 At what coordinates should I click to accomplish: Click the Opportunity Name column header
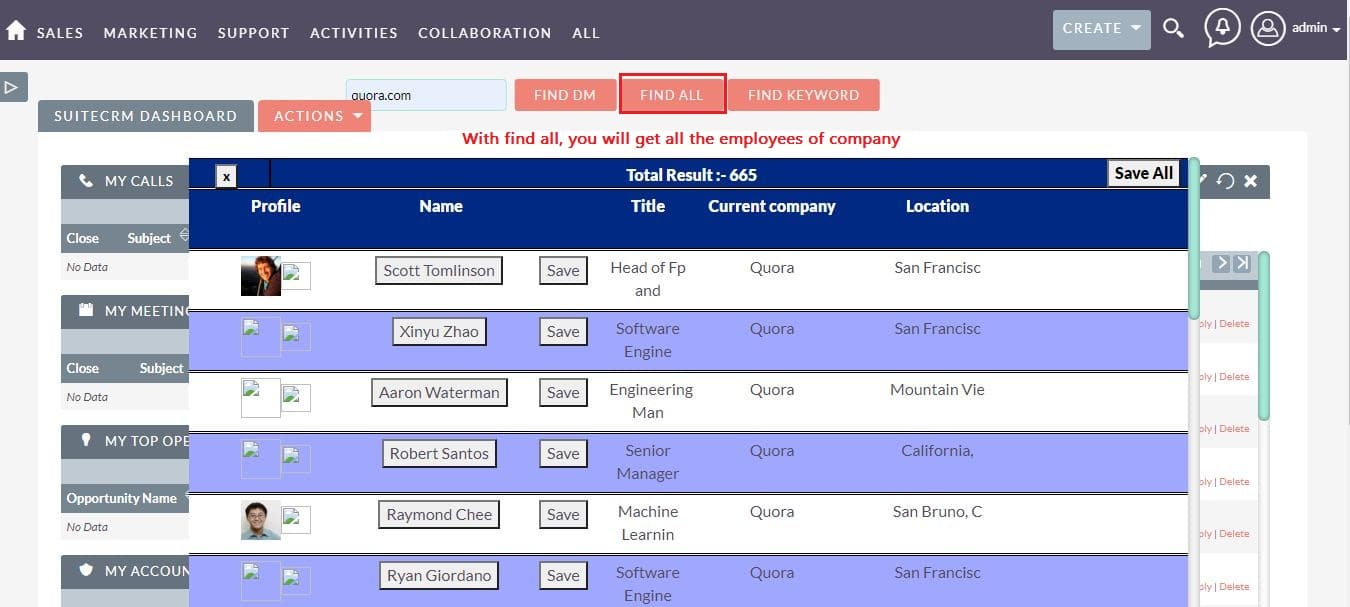pyautogui.click(x=121, y=498)
